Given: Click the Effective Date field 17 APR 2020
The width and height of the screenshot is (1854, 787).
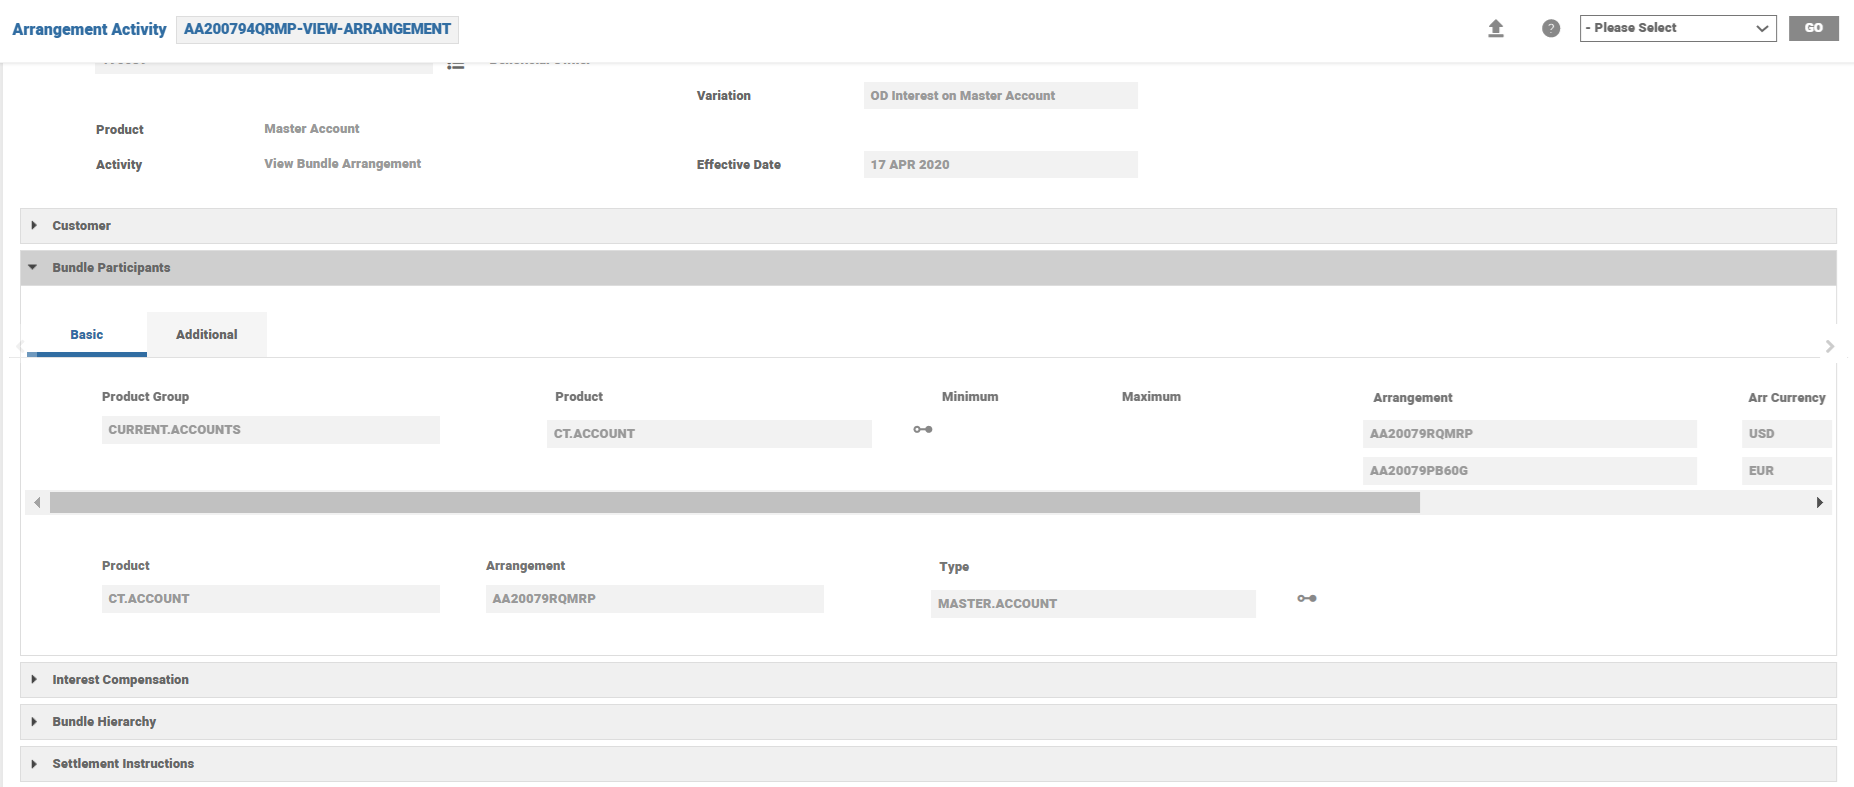Looking at the screenshot, I should 999,165.
